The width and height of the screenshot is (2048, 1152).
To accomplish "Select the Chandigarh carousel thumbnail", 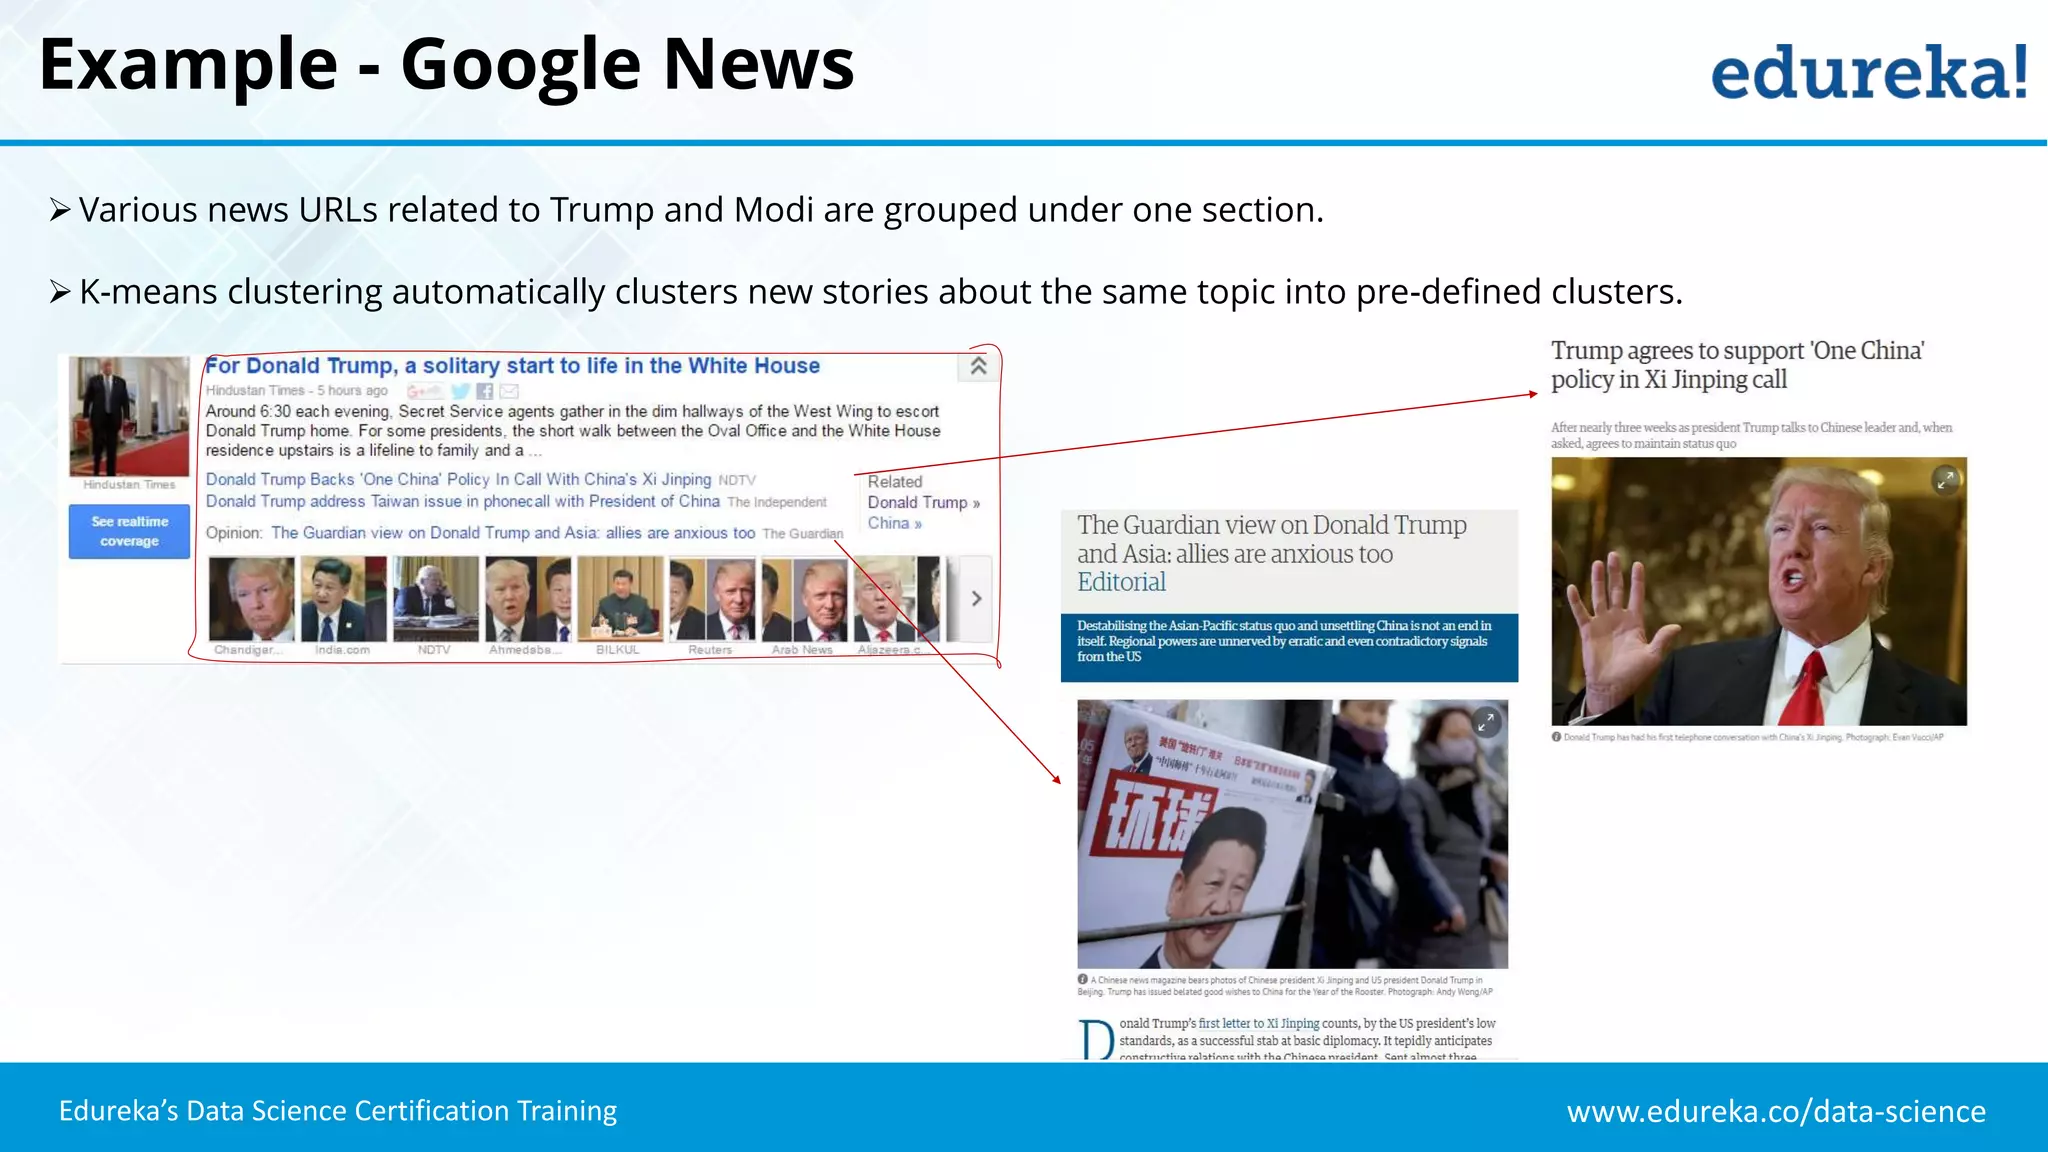I will point(251,599).
